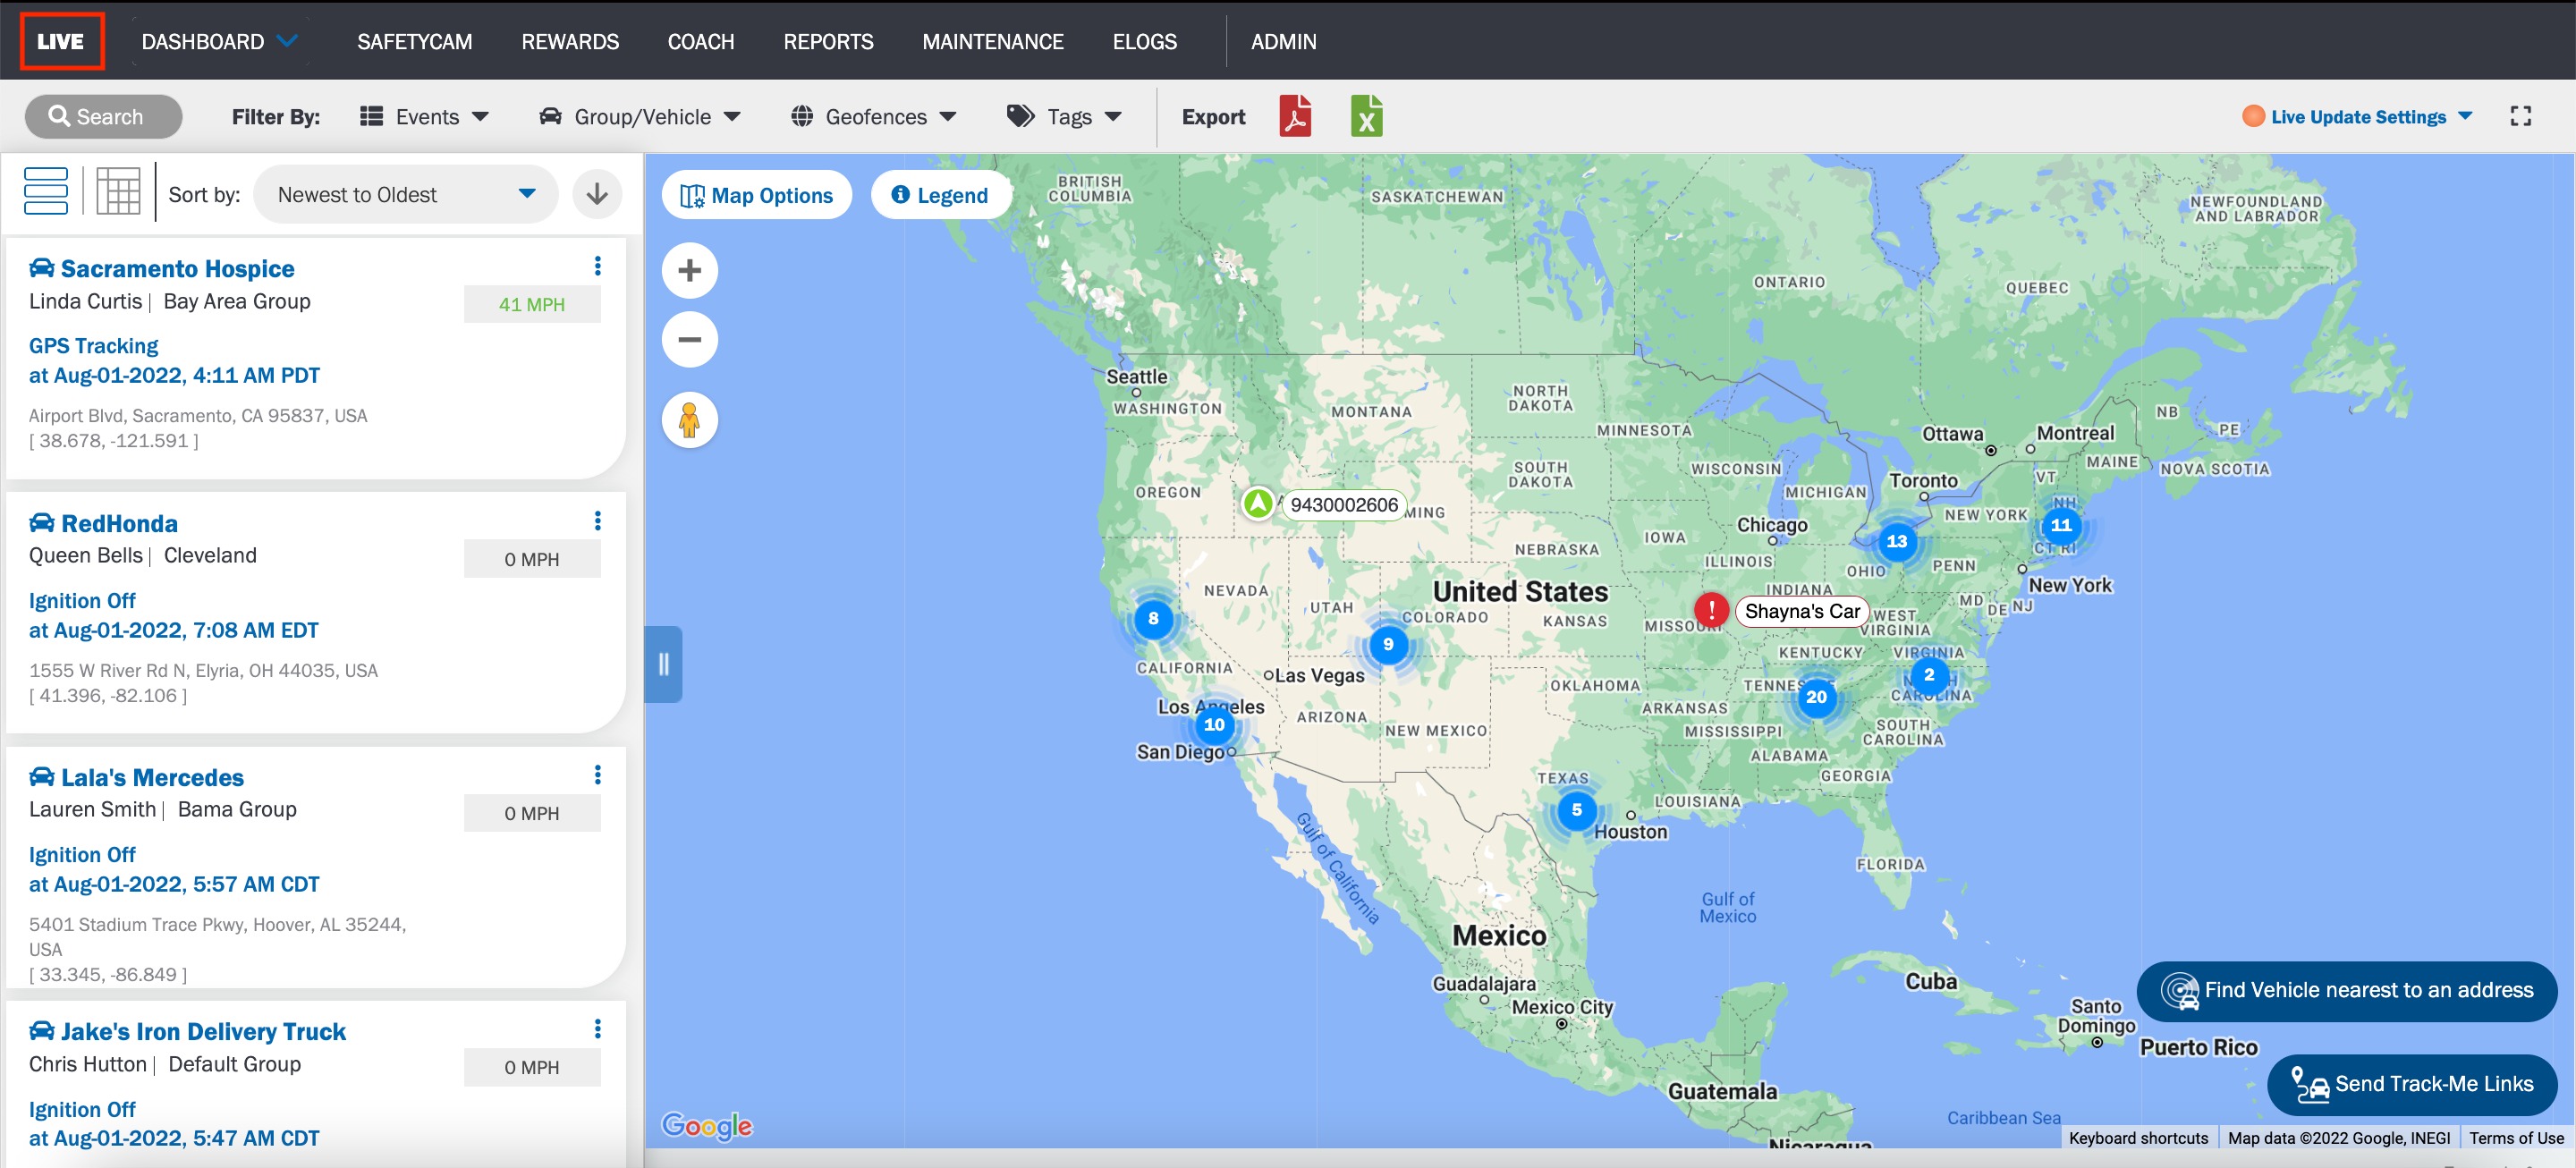Reverse sort direction arrow button
The height and width of the screenshot is (1168, 2576).
pos(597,194)
